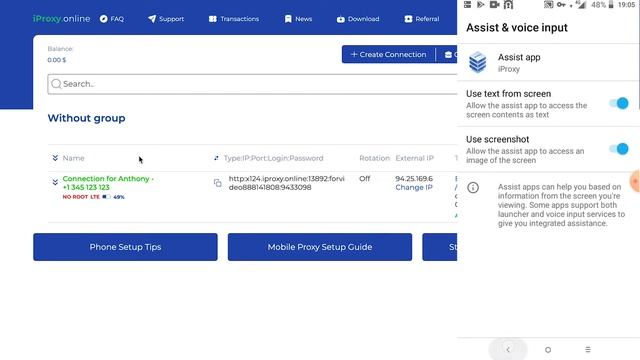Viewport: 640px width, 360px height.
Task: Click the info icon in assist settings
Action: [x=473, y=187]
